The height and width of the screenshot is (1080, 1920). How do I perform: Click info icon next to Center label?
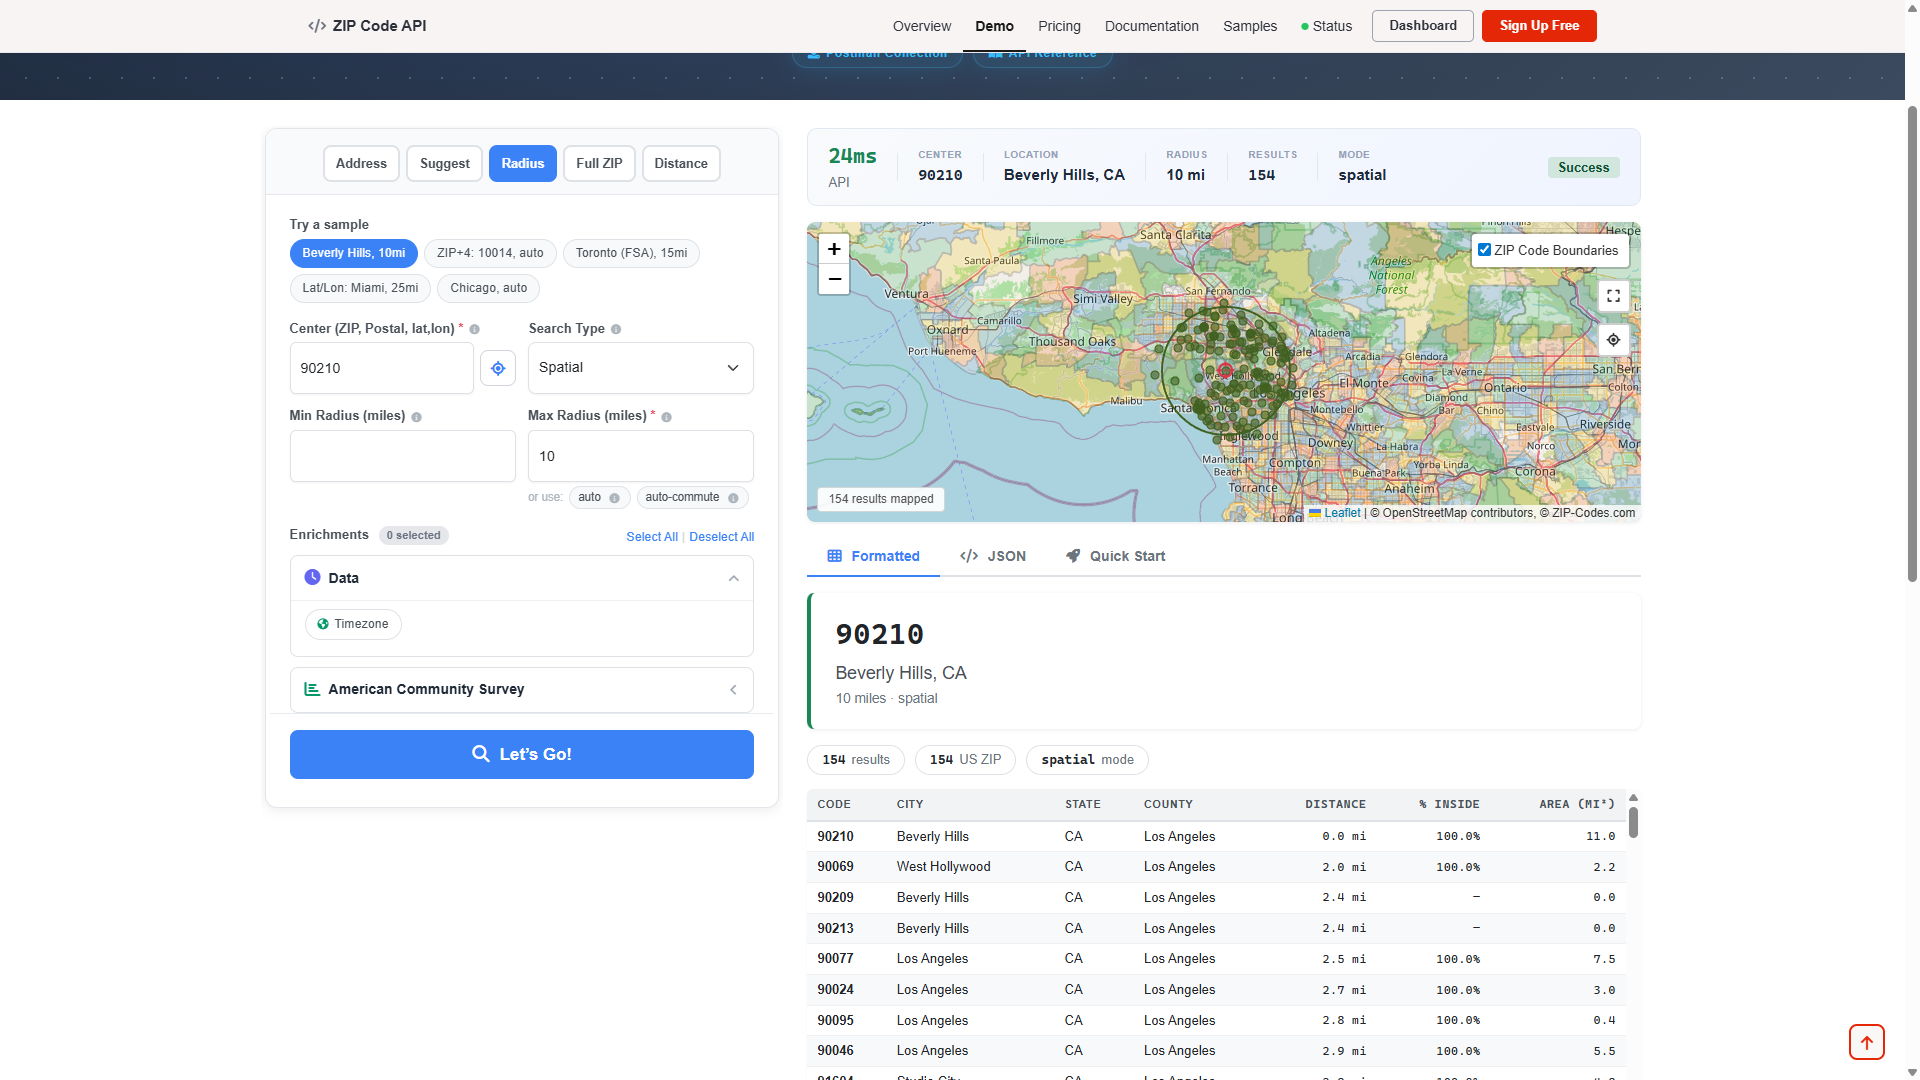pyautogui.click(x=475, y=329)
